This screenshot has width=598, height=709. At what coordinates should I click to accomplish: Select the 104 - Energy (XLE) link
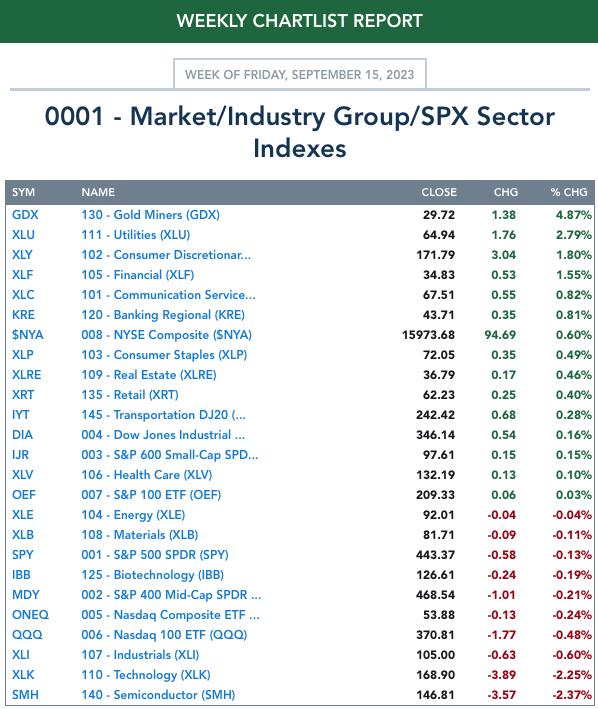(133, 515)
